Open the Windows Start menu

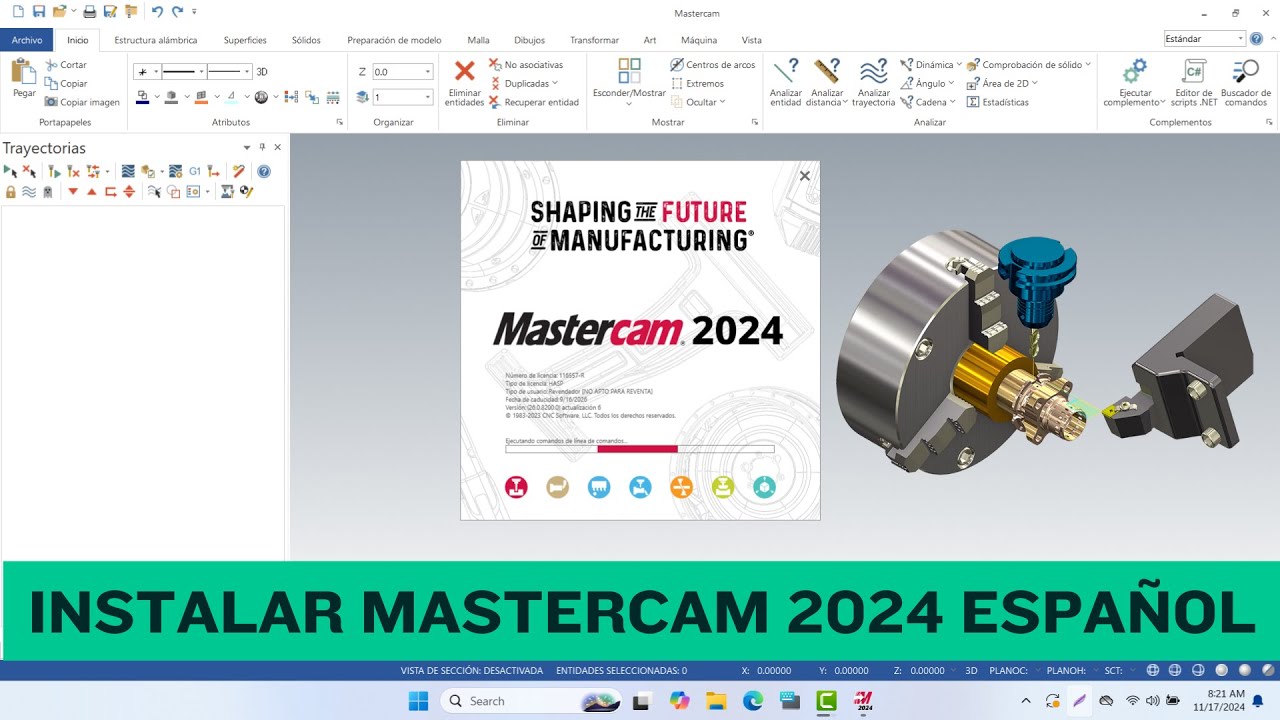(x=418, y=701)
